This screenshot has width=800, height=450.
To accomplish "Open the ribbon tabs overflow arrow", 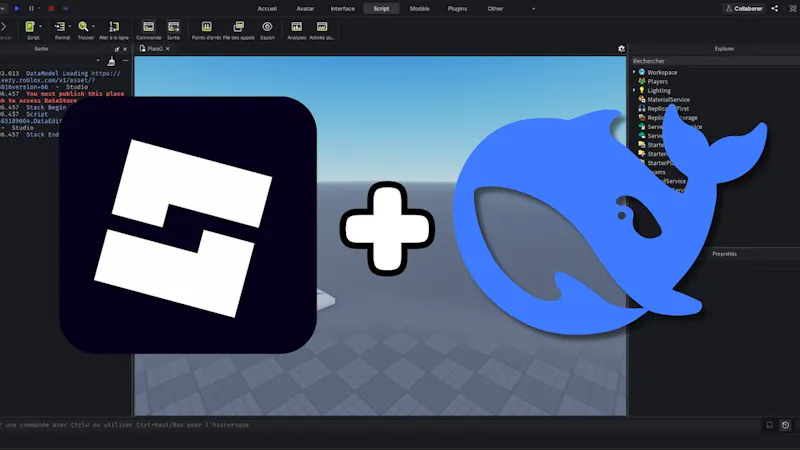I will point(534,9).
